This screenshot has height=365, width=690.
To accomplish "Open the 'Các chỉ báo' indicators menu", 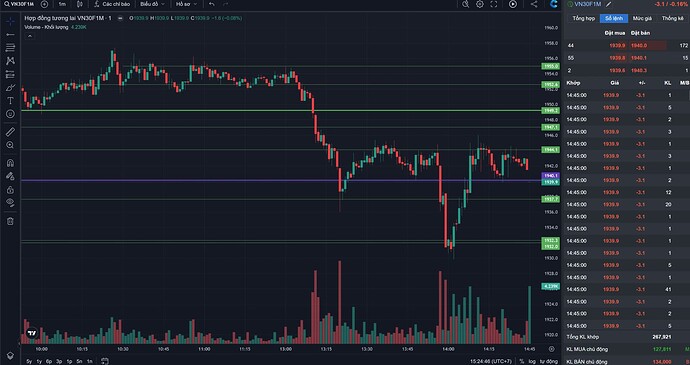I will pos(112,4).
